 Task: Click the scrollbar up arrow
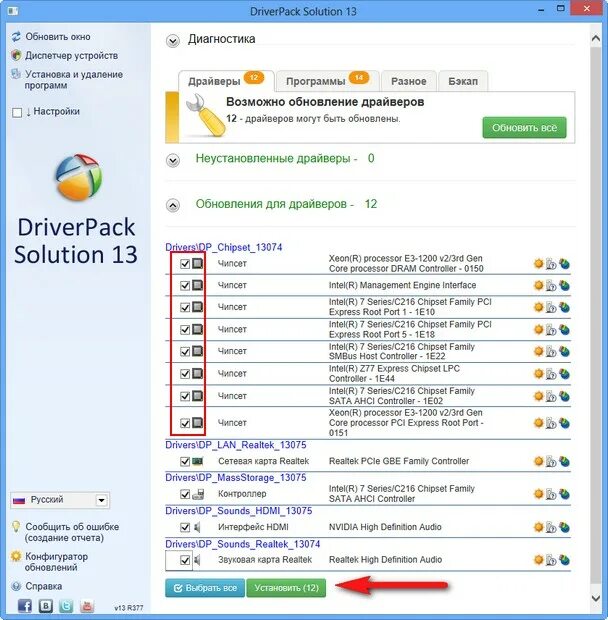click(596, 38)
